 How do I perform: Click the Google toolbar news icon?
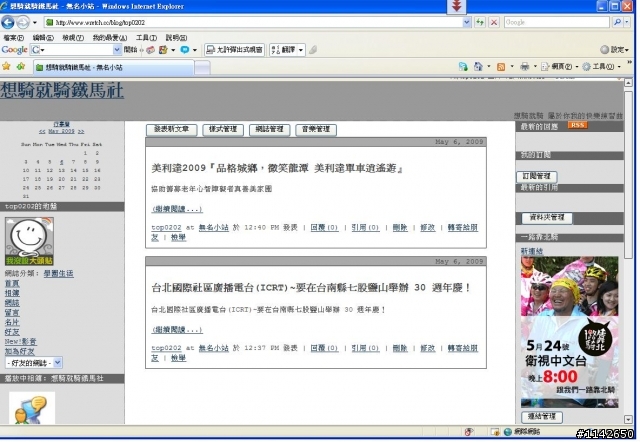pos(151,50)
